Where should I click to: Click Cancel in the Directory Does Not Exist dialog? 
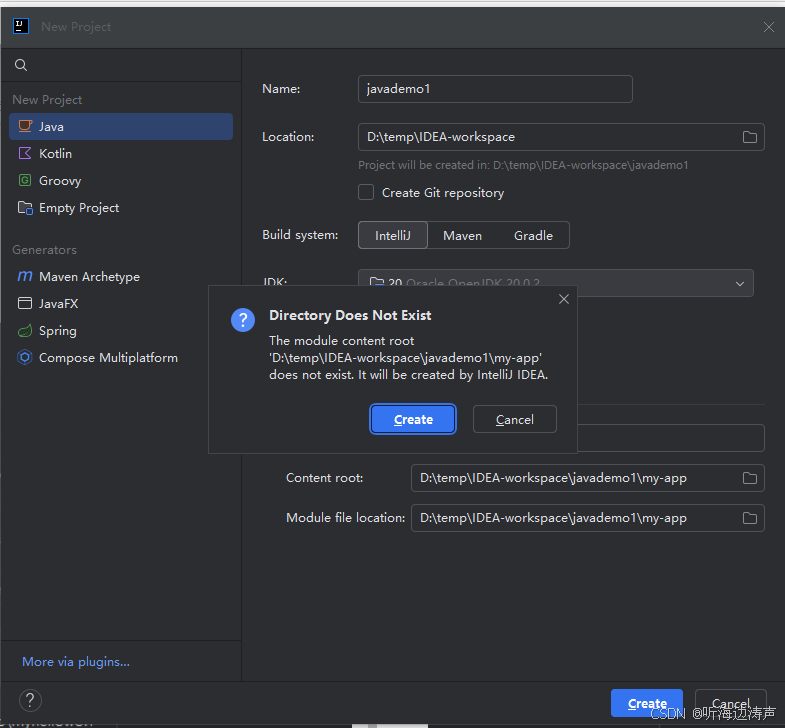[515, 419]
